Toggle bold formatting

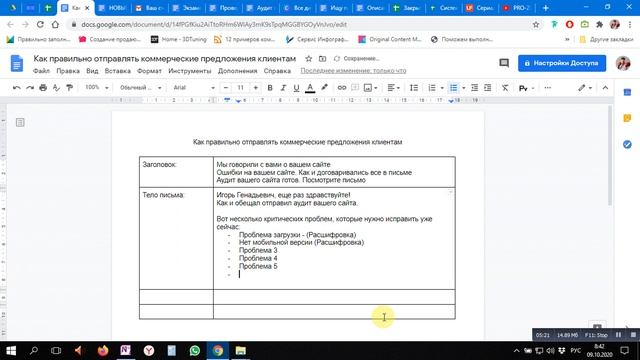pos(270,88)
